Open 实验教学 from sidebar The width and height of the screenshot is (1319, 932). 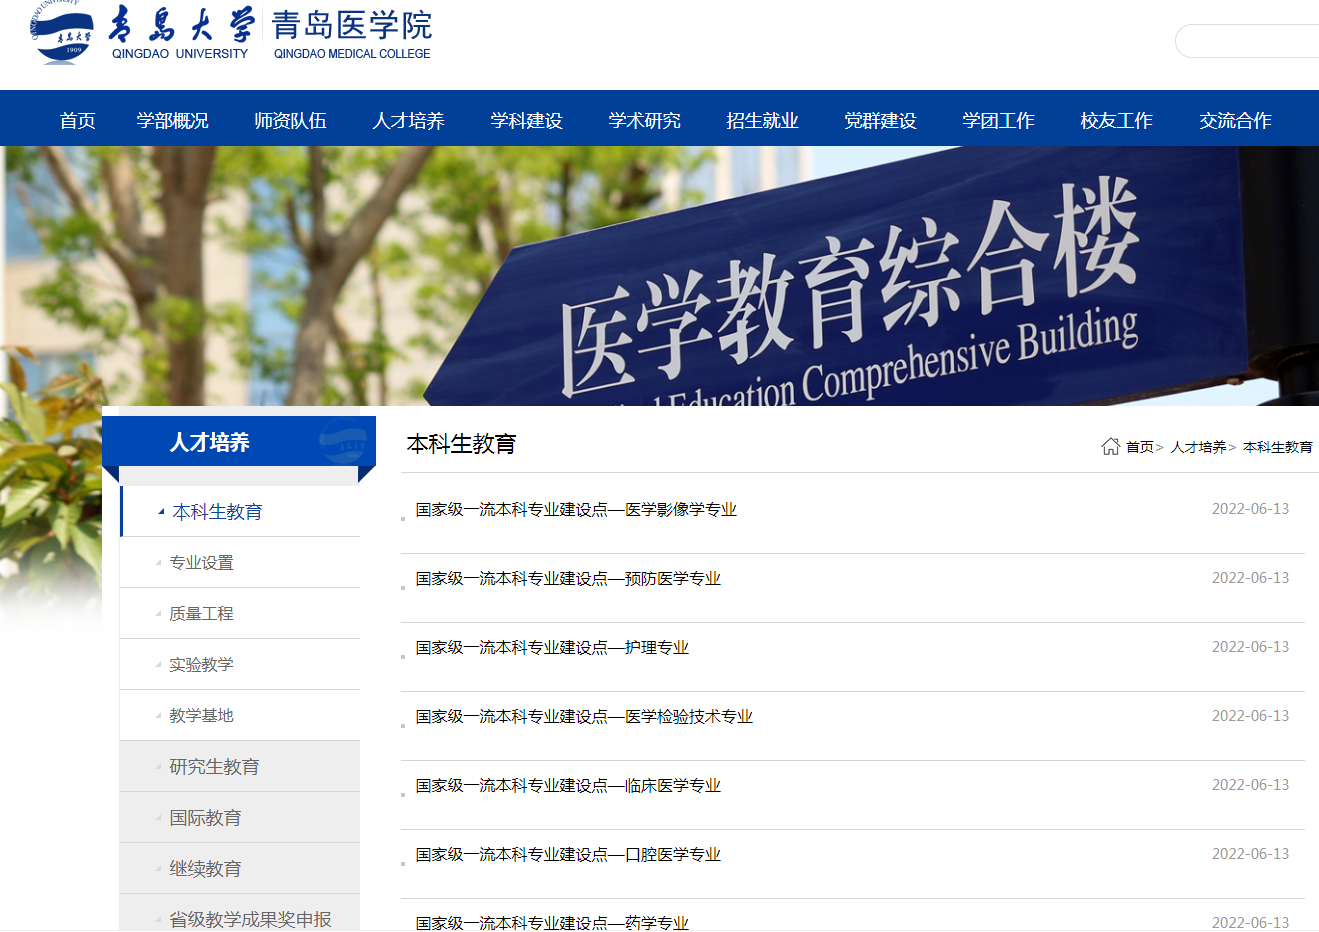[201, 665]
